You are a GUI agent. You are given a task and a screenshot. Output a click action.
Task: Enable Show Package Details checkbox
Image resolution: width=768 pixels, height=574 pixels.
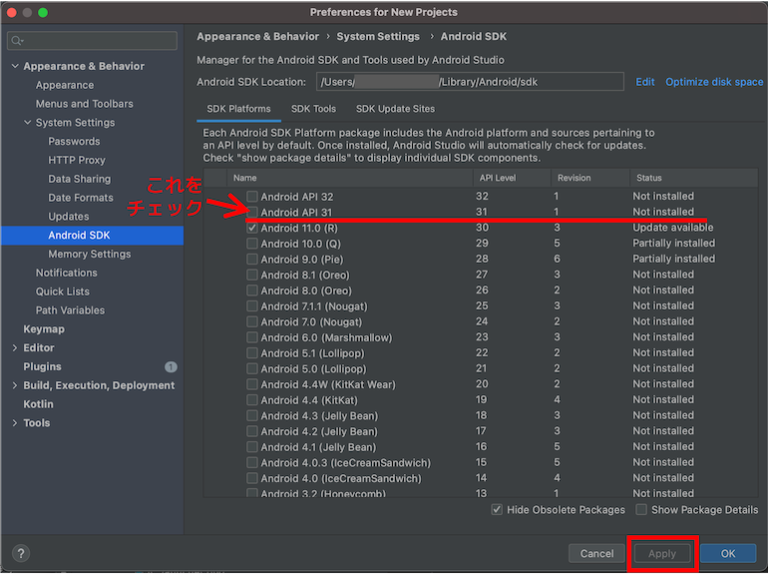click(x=641, y=510)
